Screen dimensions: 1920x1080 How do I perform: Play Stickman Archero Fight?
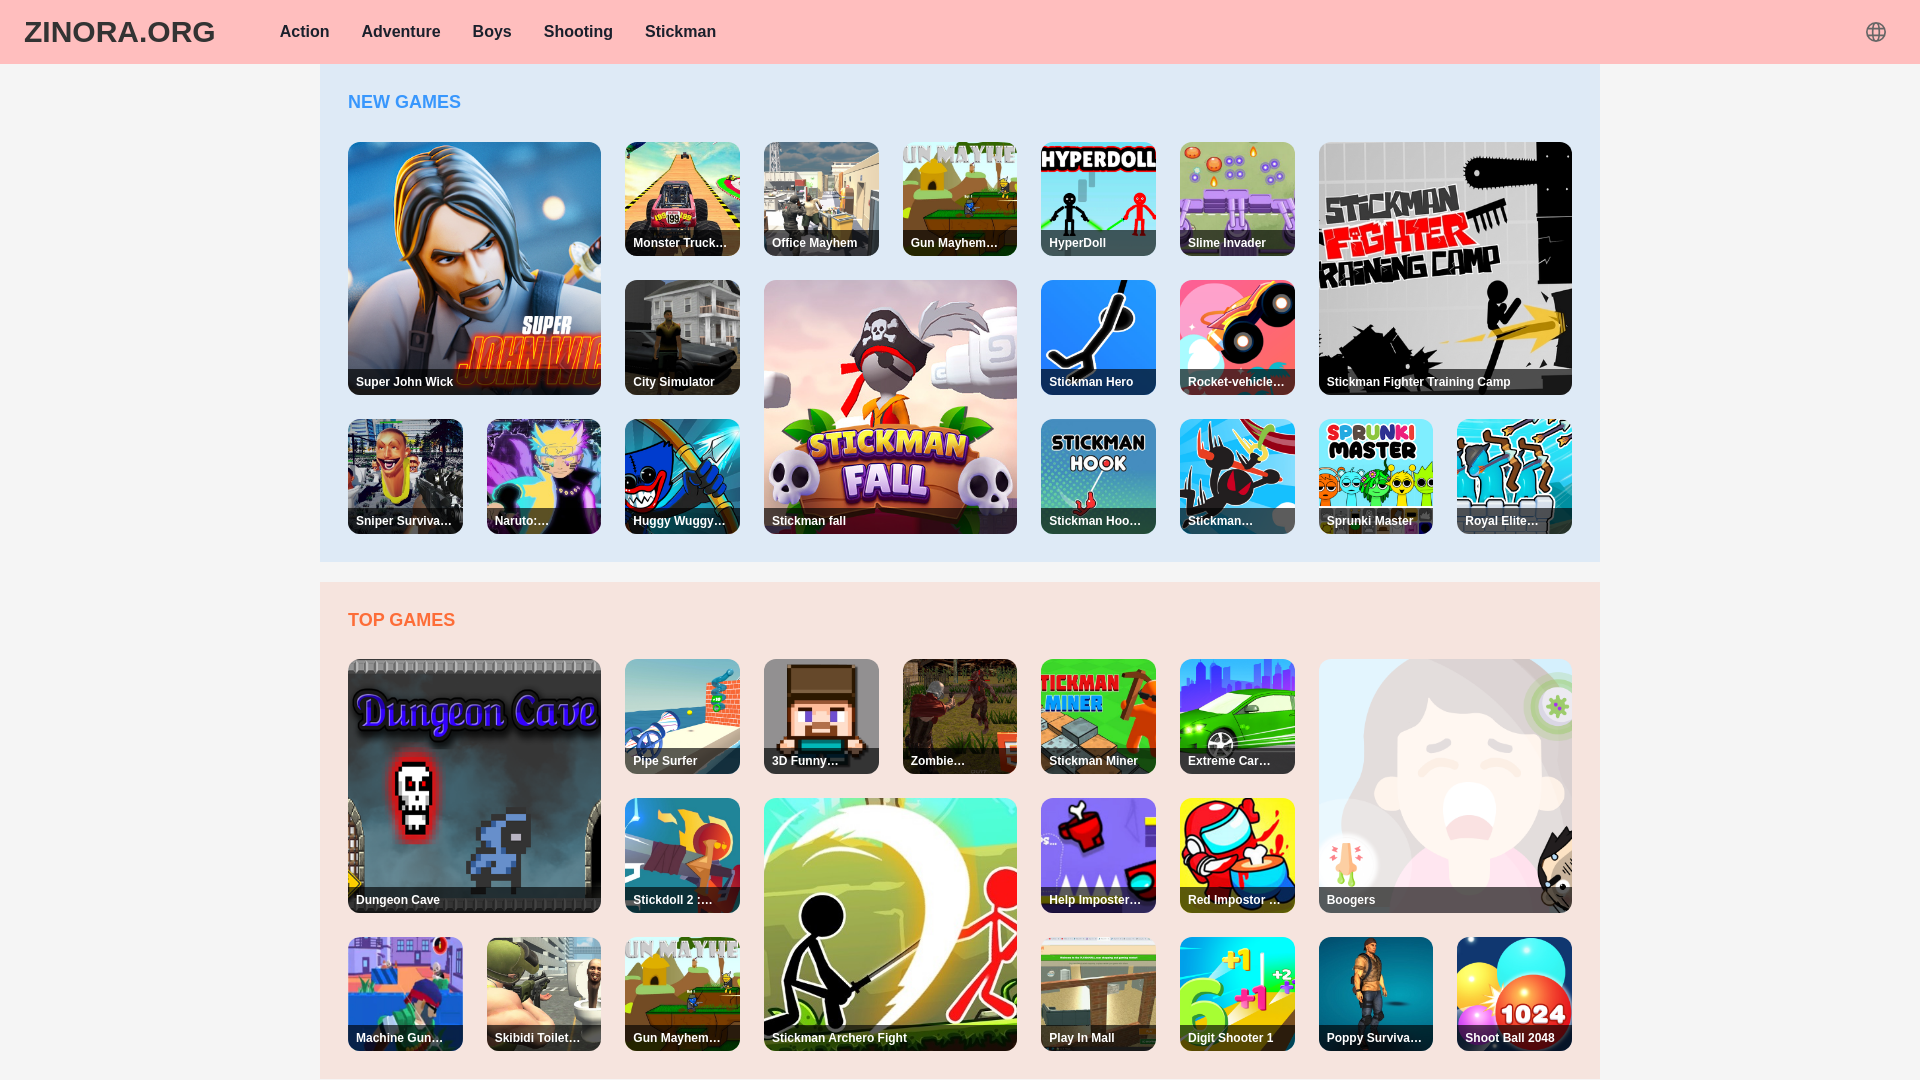click(890, 924)
